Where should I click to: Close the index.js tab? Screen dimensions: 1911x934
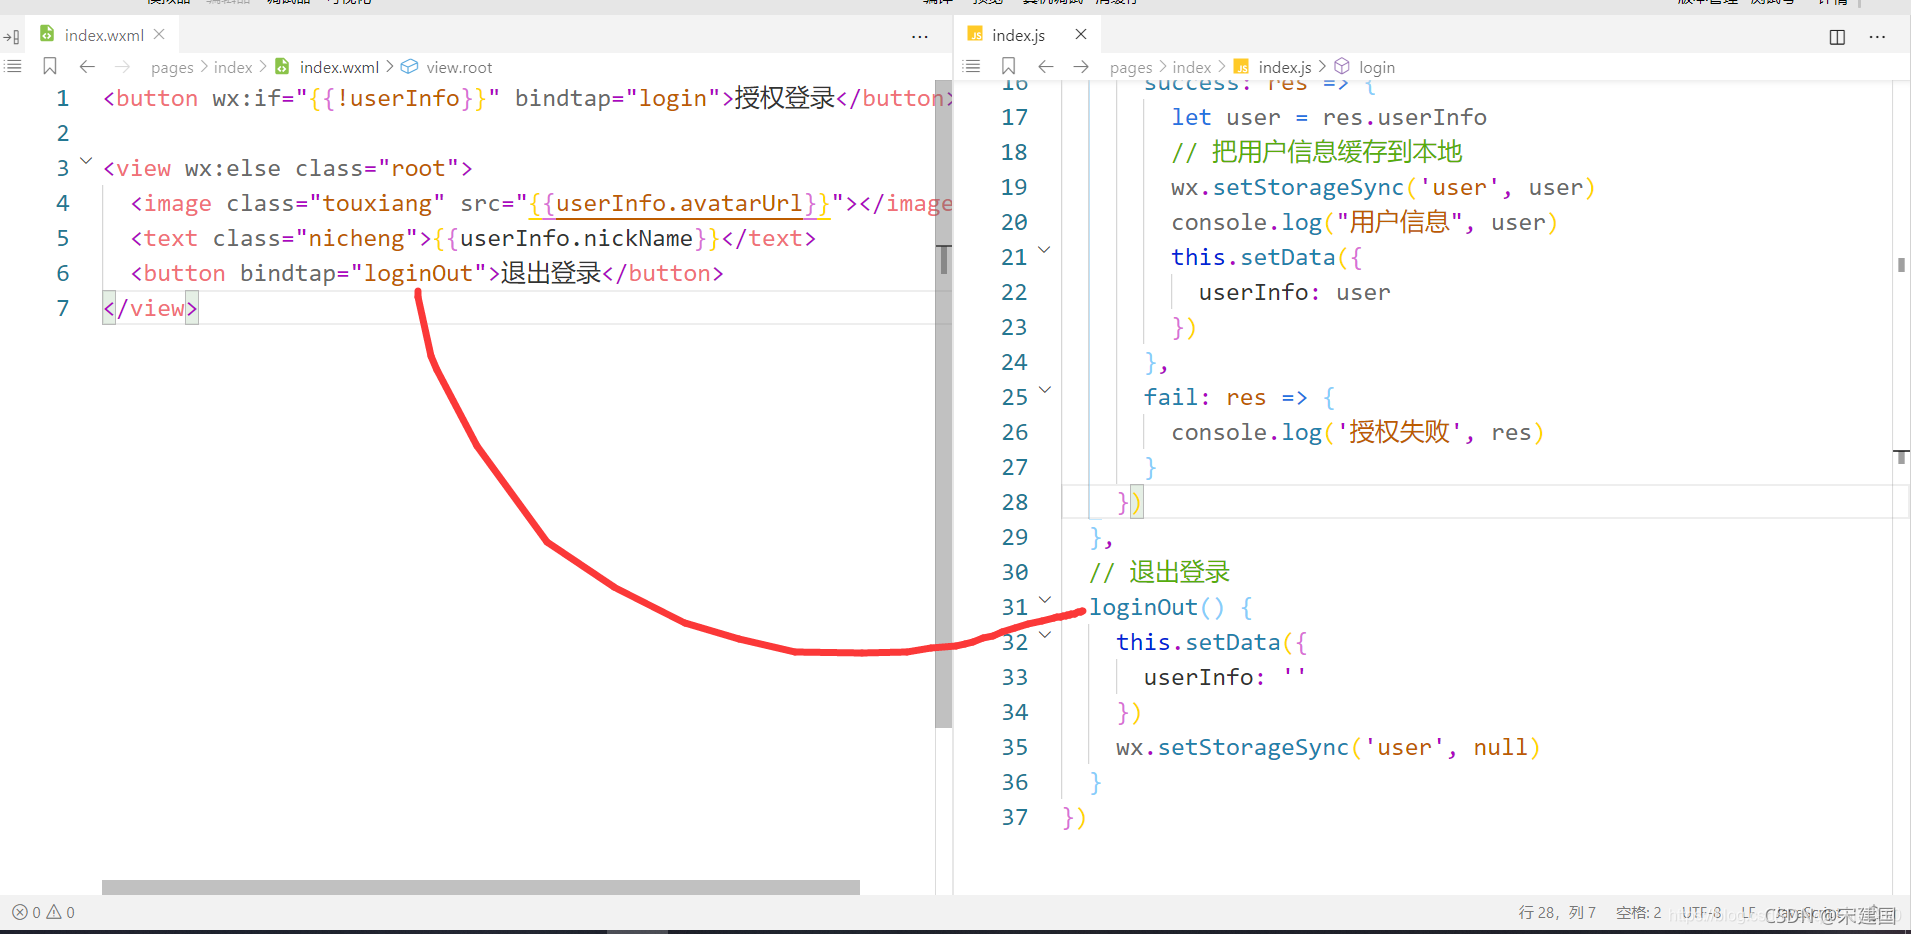[x=1081, y=34]
